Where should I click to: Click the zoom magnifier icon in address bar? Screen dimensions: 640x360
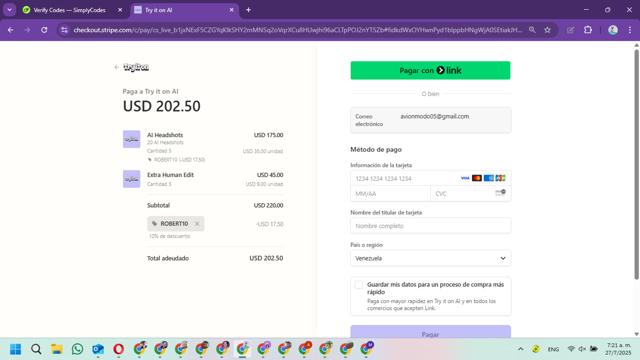tap(532, 30)
